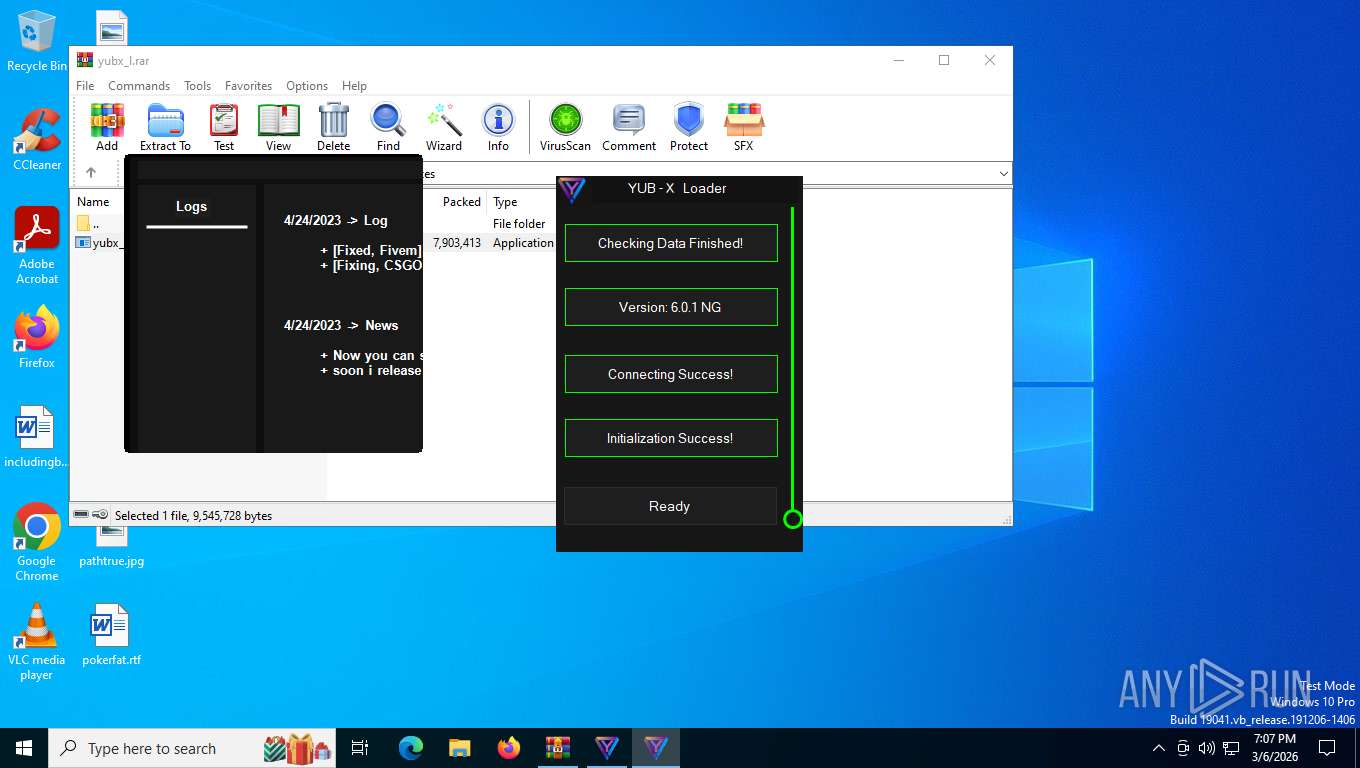The width and height of the screenshot is (1360, 768).
Task: Open Firefox from the taskbar
Action: point(509,748)
